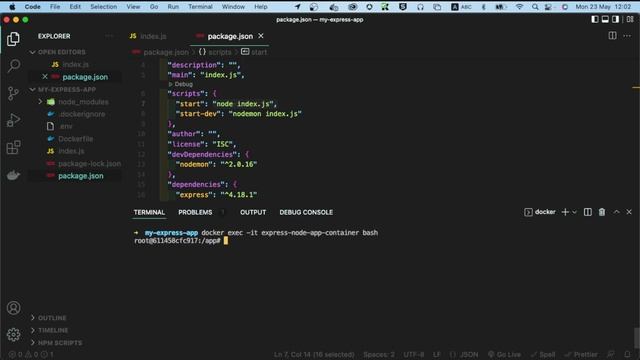
Task: Close package.json in Open Editors list
Action: pos(45,77)
